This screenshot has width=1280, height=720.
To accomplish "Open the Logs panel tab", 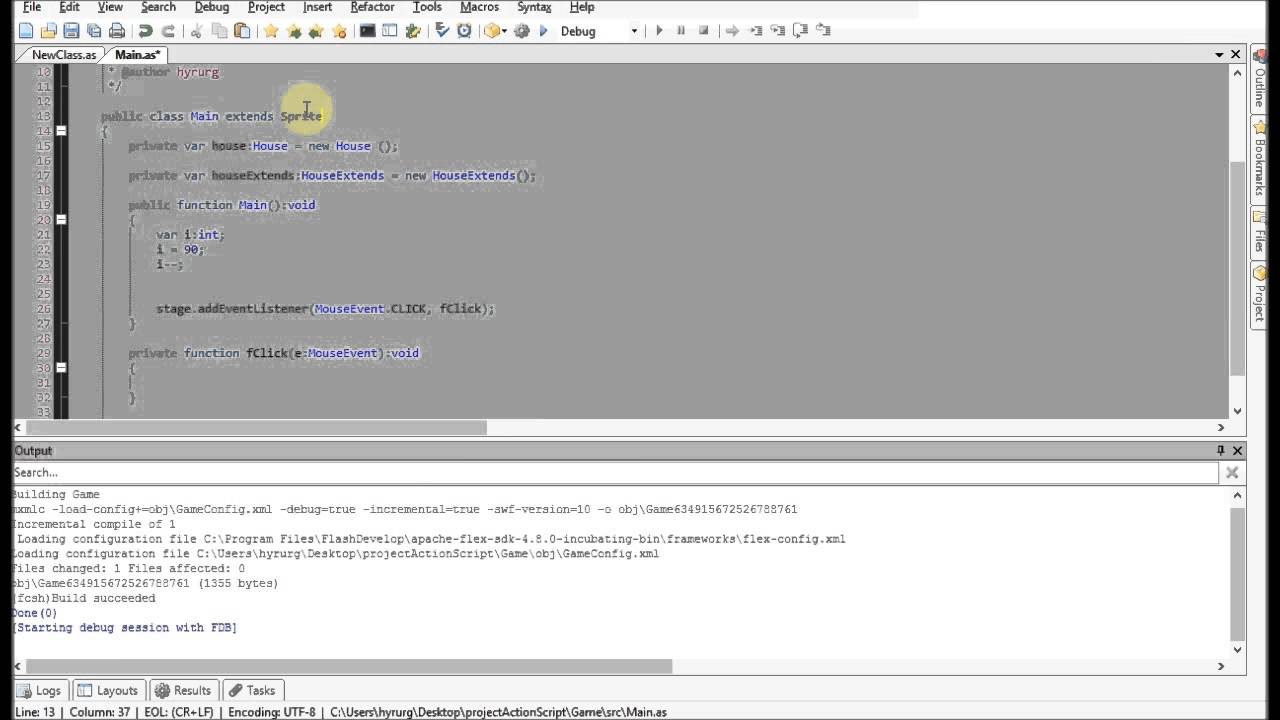I will (x=41, y=690).
